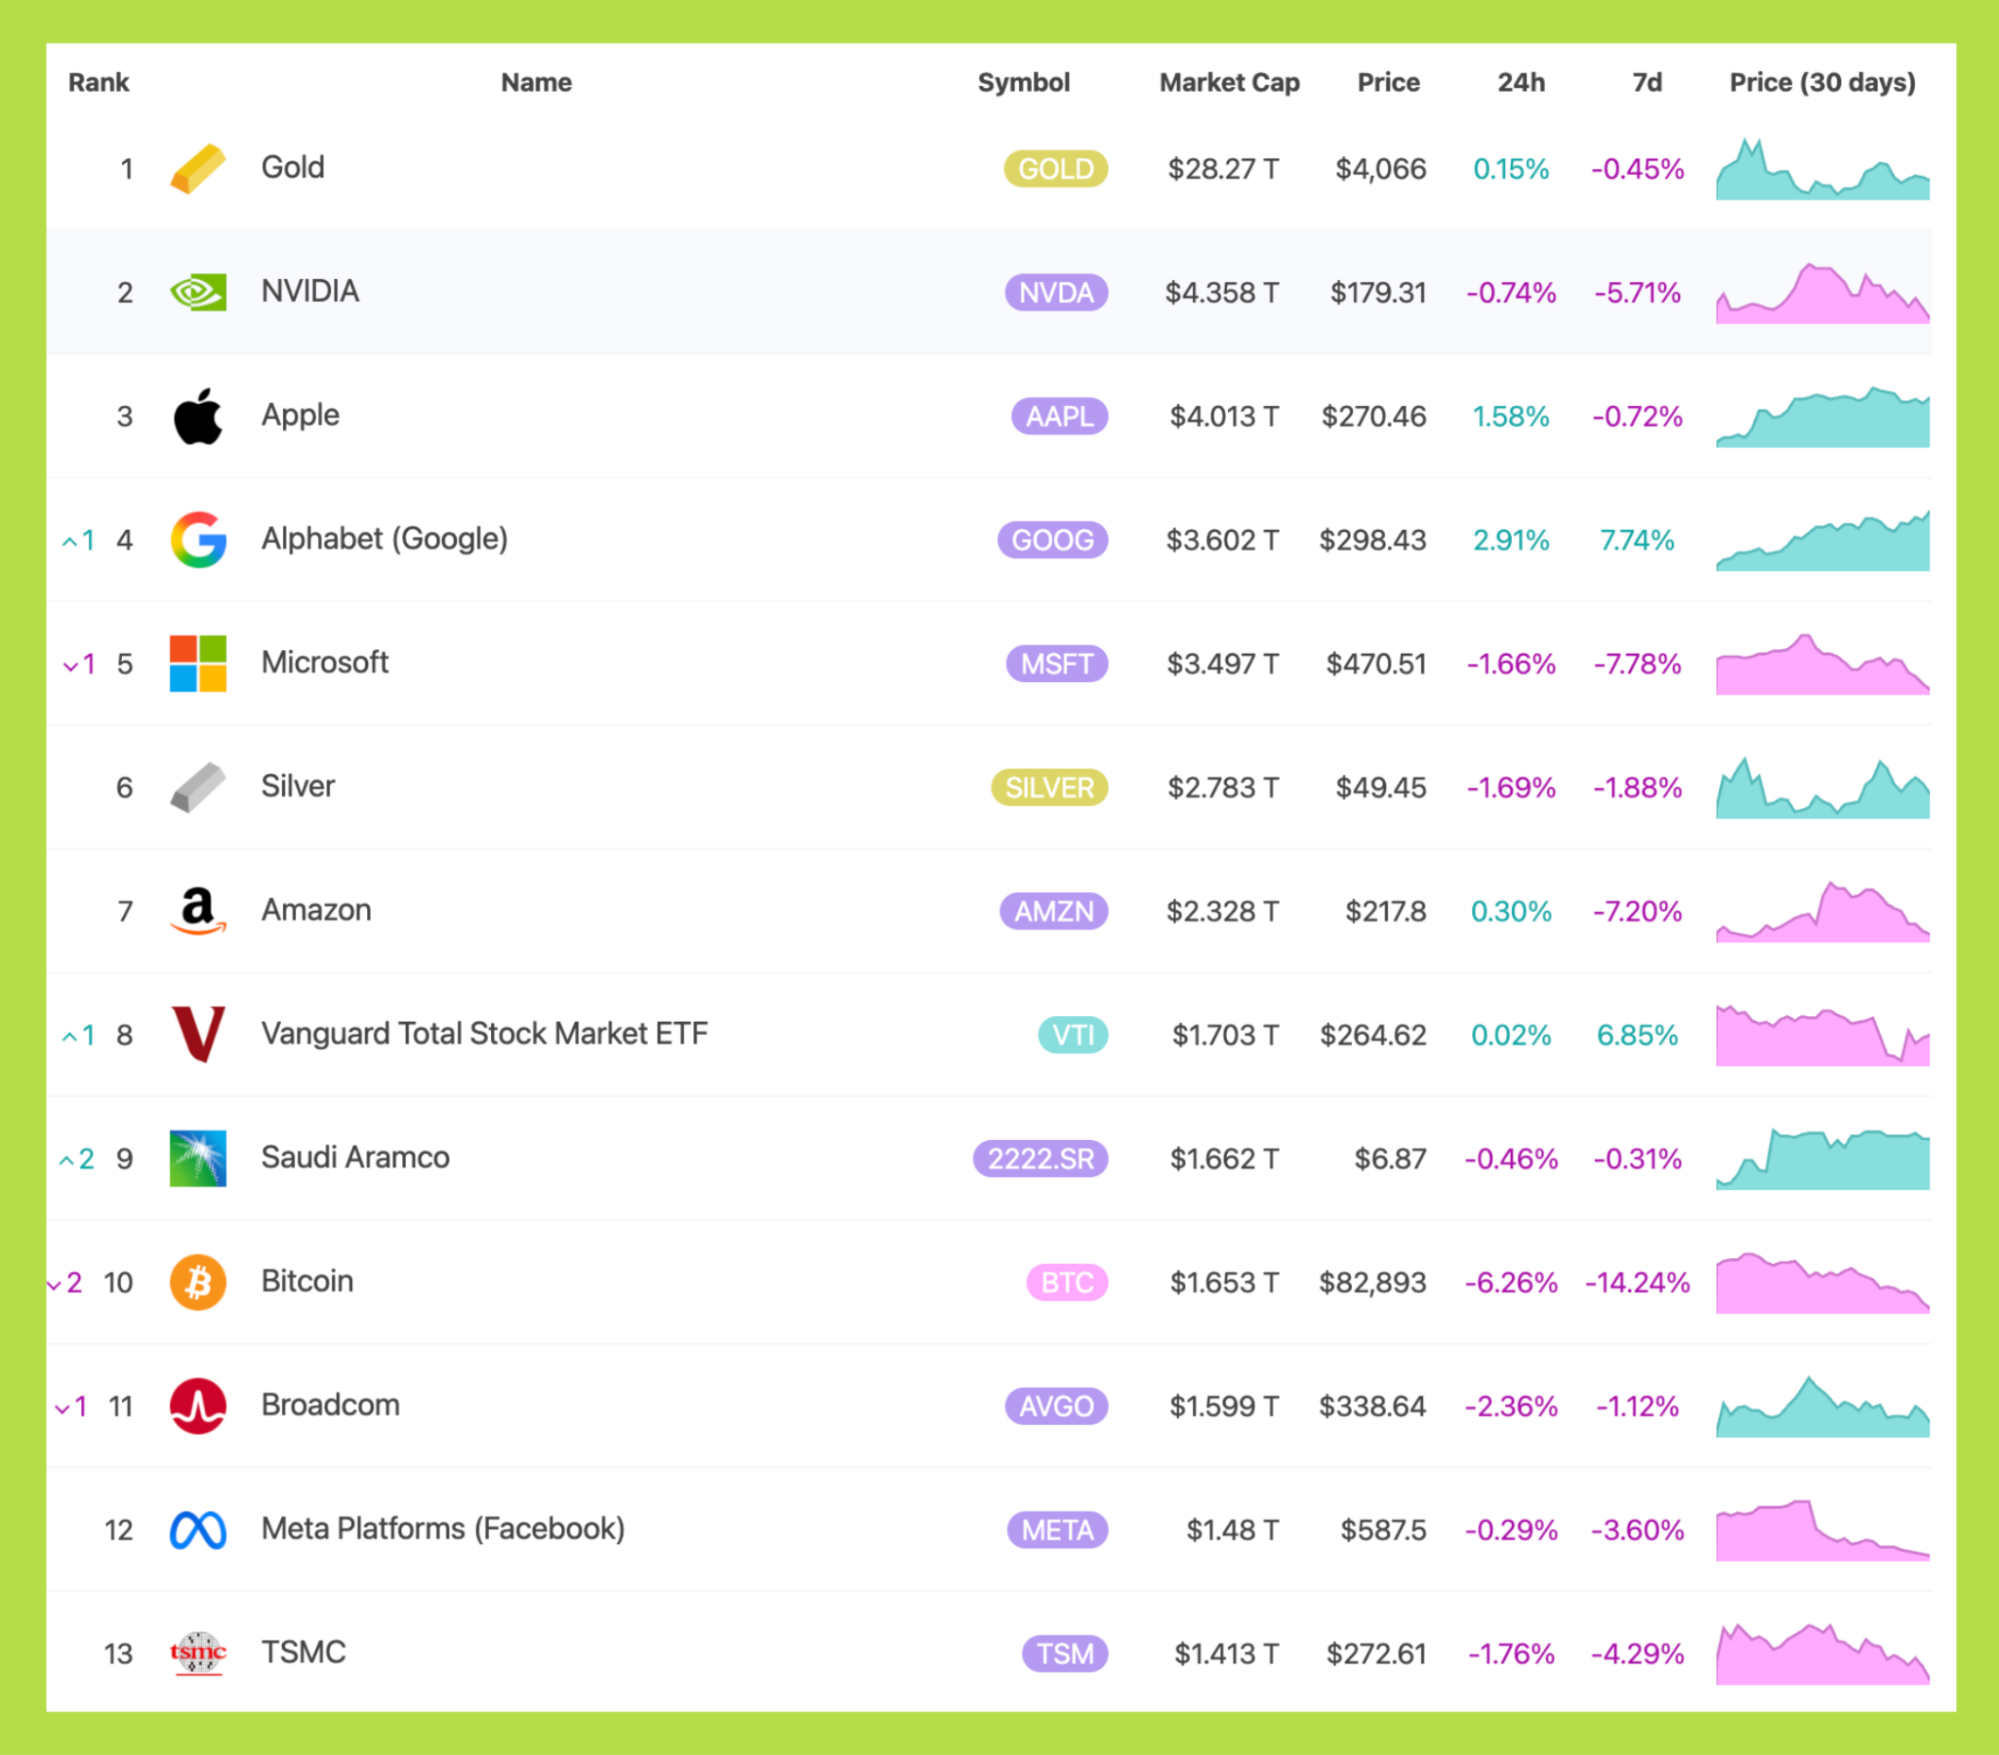Click the Meta infinity logo

coord(198,1530)
